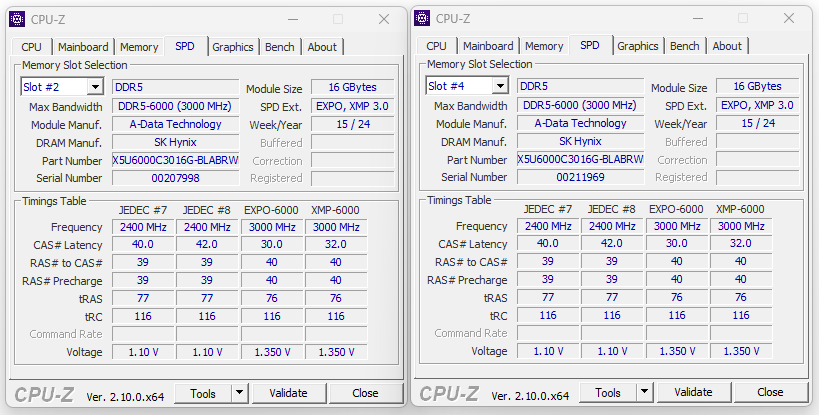Open the Slot #2 memory slot dropdown
819x415 pixels.
(x=95, y=87)
